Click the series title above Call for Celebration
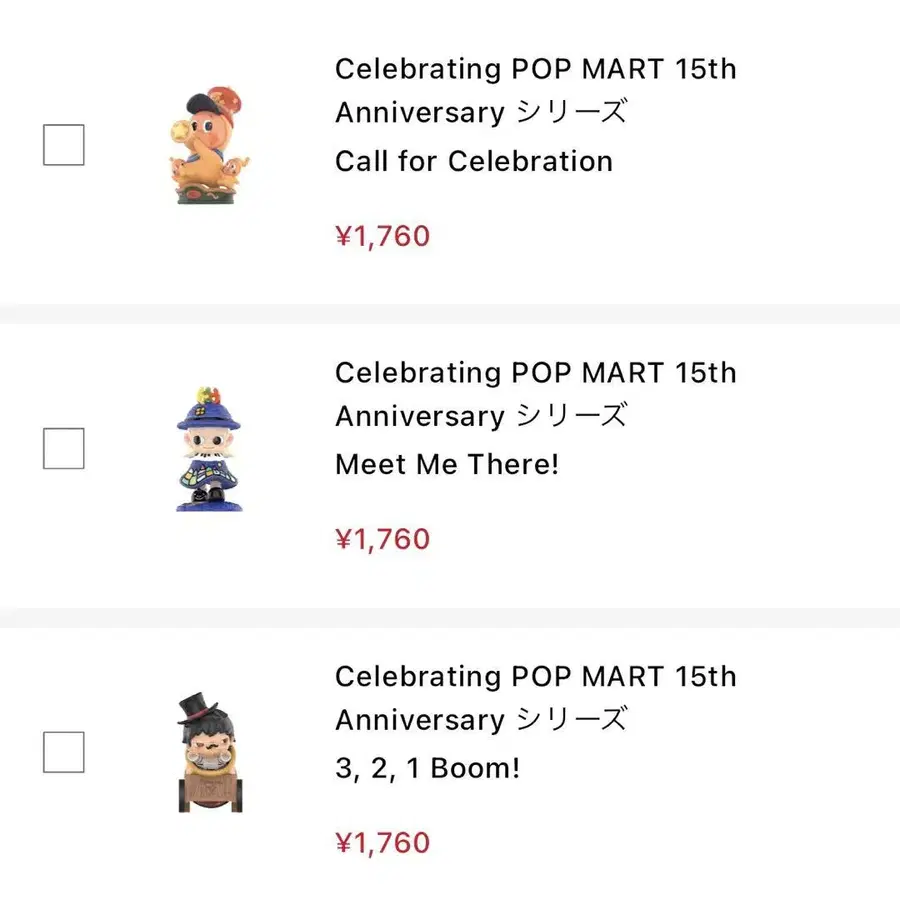This screenshot has height=900, width=900. click(x=535, y=69)
